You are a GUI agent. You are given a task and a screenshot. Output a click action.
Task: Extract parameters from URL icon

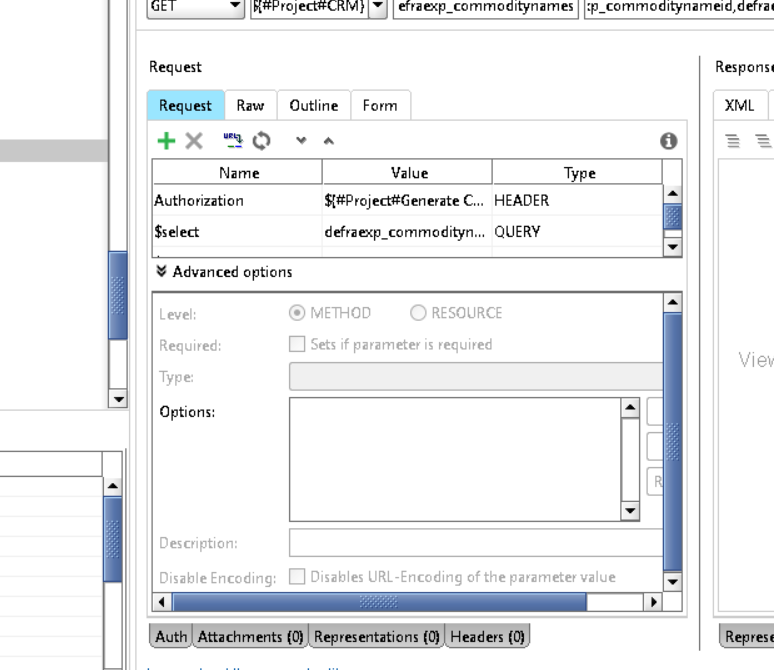tap(232, 140)
